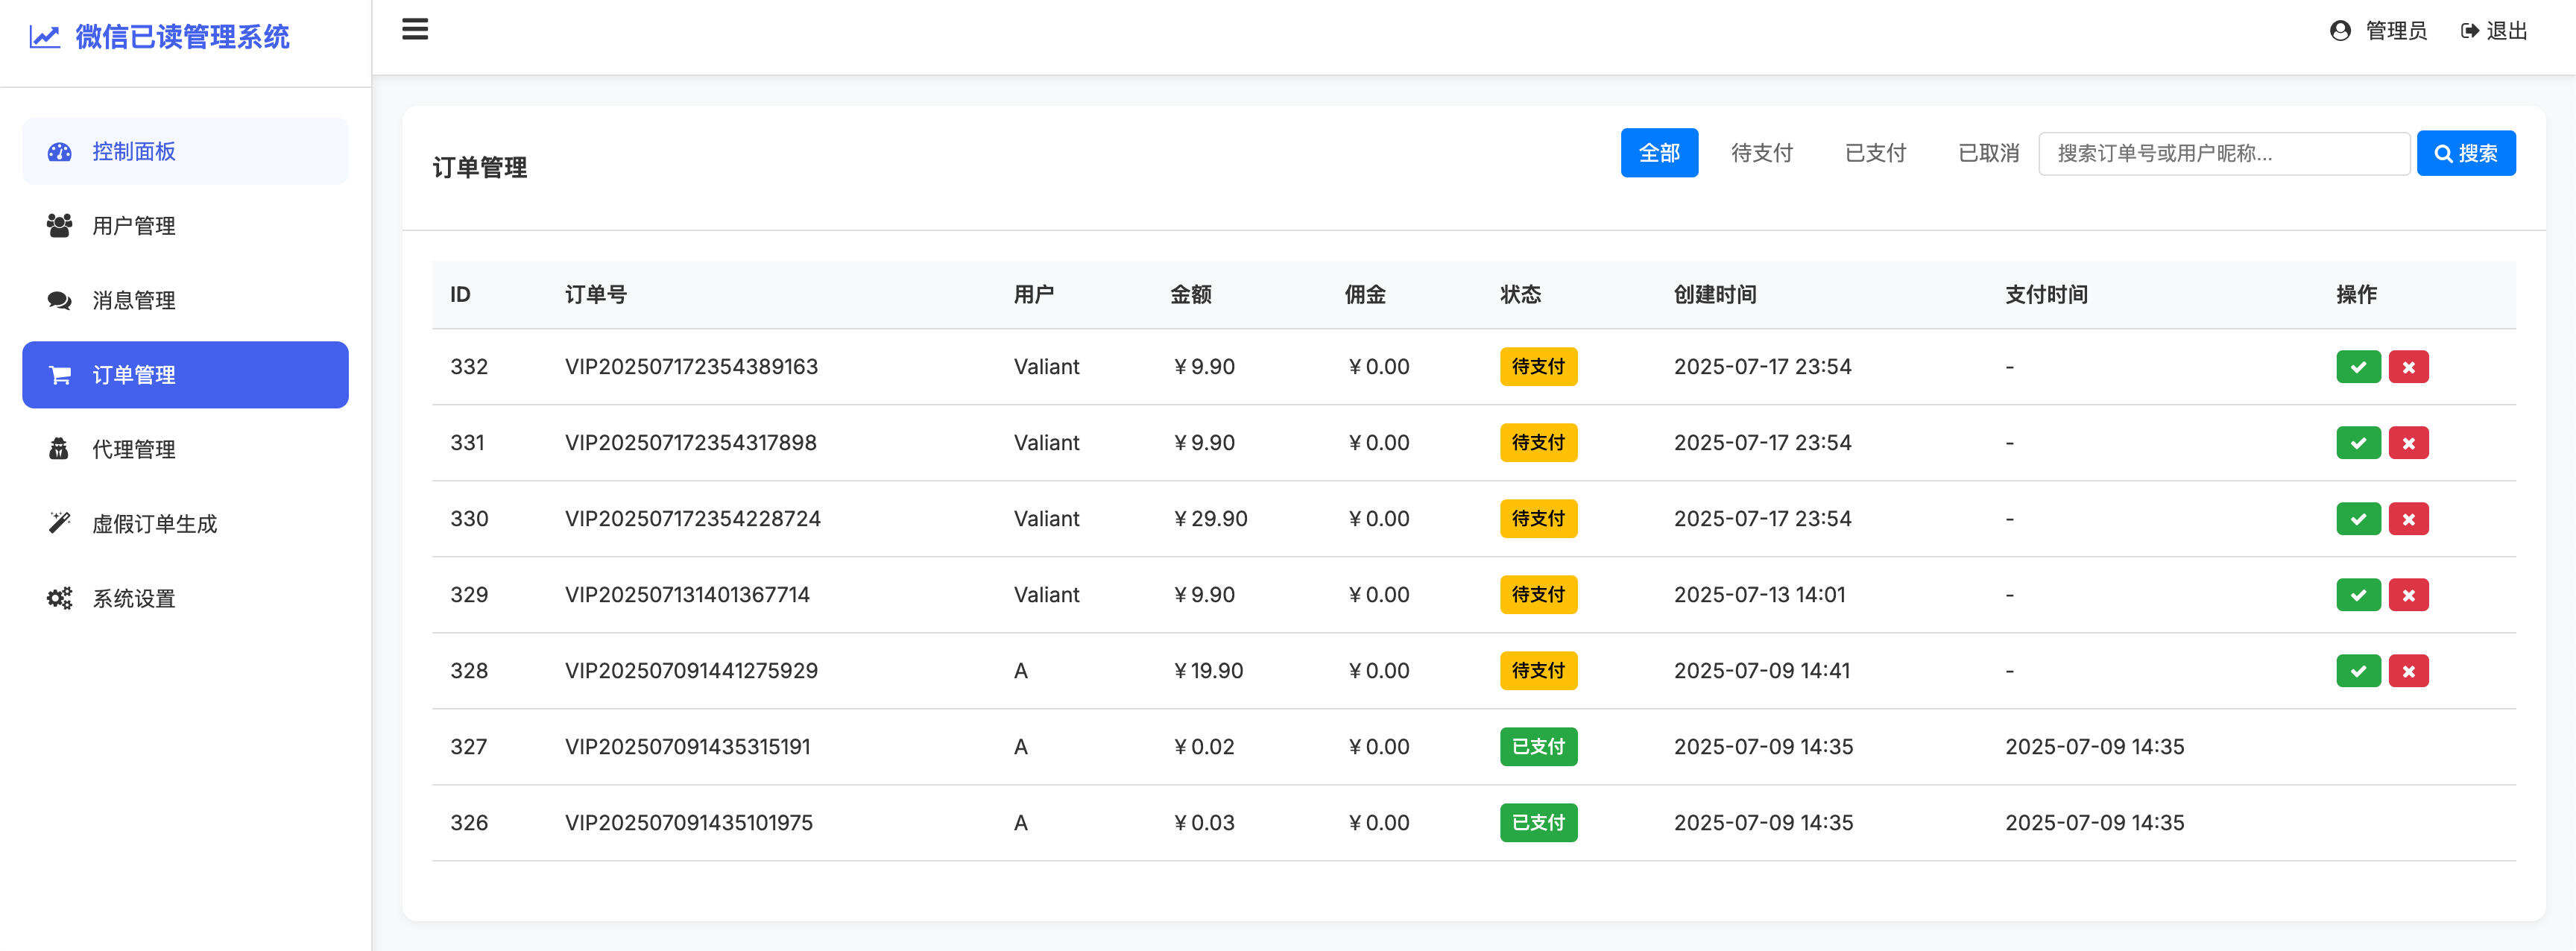Click the admin profile icon in header
The width and height of the screenshot is (2576, 951).
point(2338,30)
